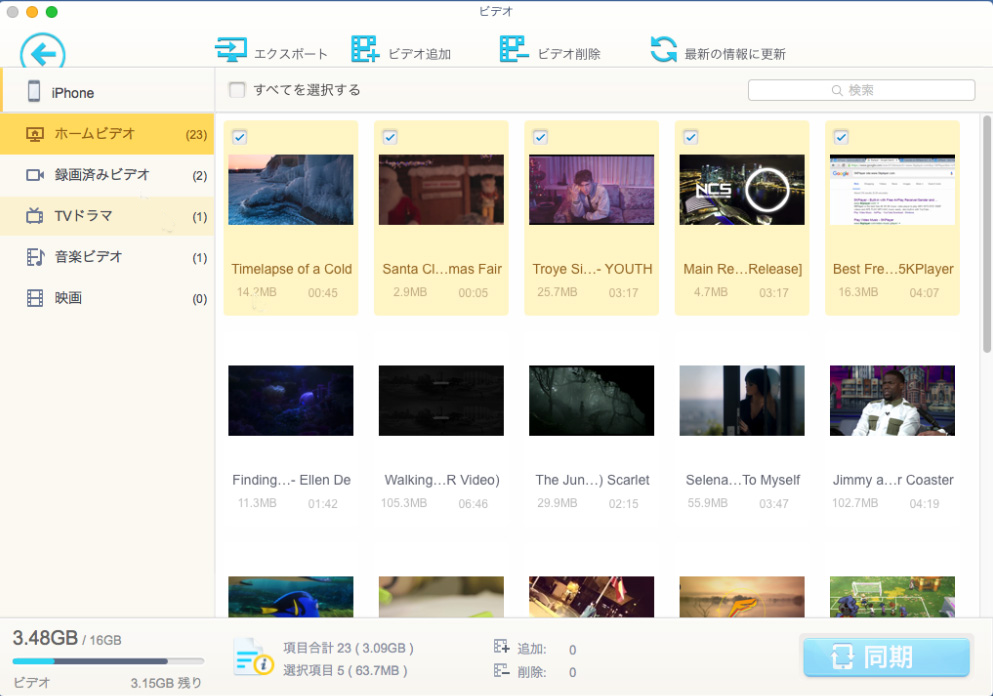Select the Finding...- Ellen De thumbnail
Image resolution: width=993 pixels, height=696 pixels.
point(291,400)
